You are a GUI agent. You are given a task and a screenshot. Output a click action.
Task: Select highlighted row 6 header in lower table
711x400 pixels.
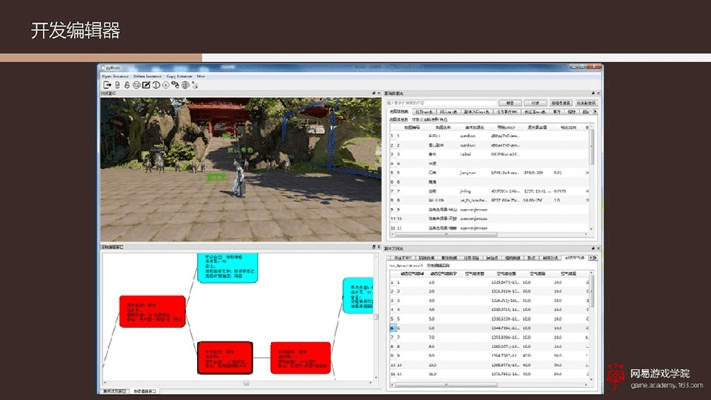[x=393, y=328]
